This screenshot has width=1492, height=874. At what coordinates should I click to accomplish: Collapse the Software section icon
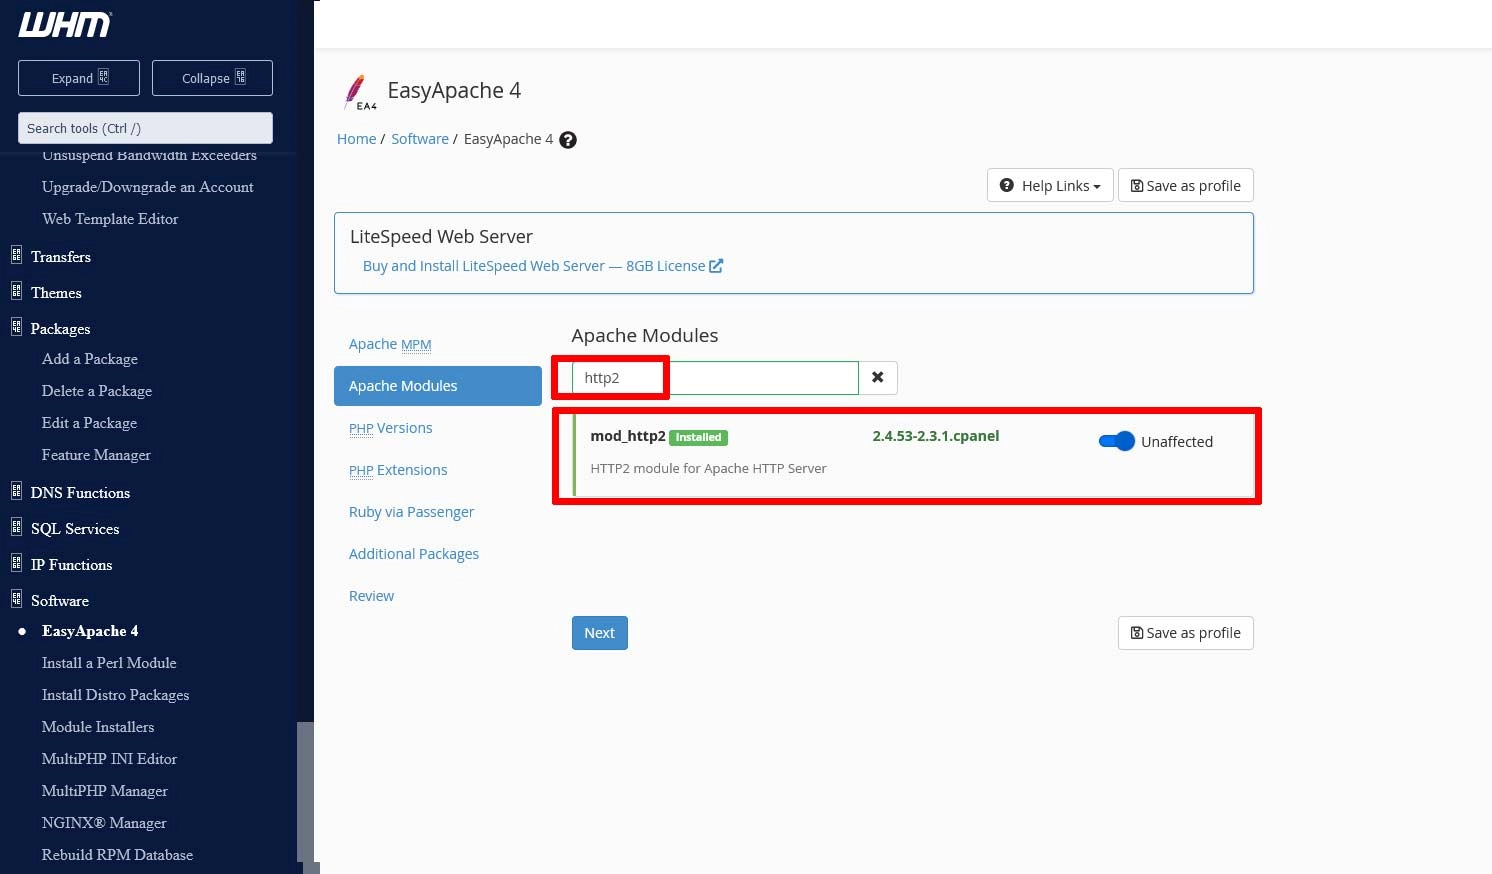click(x=16, y=600)
